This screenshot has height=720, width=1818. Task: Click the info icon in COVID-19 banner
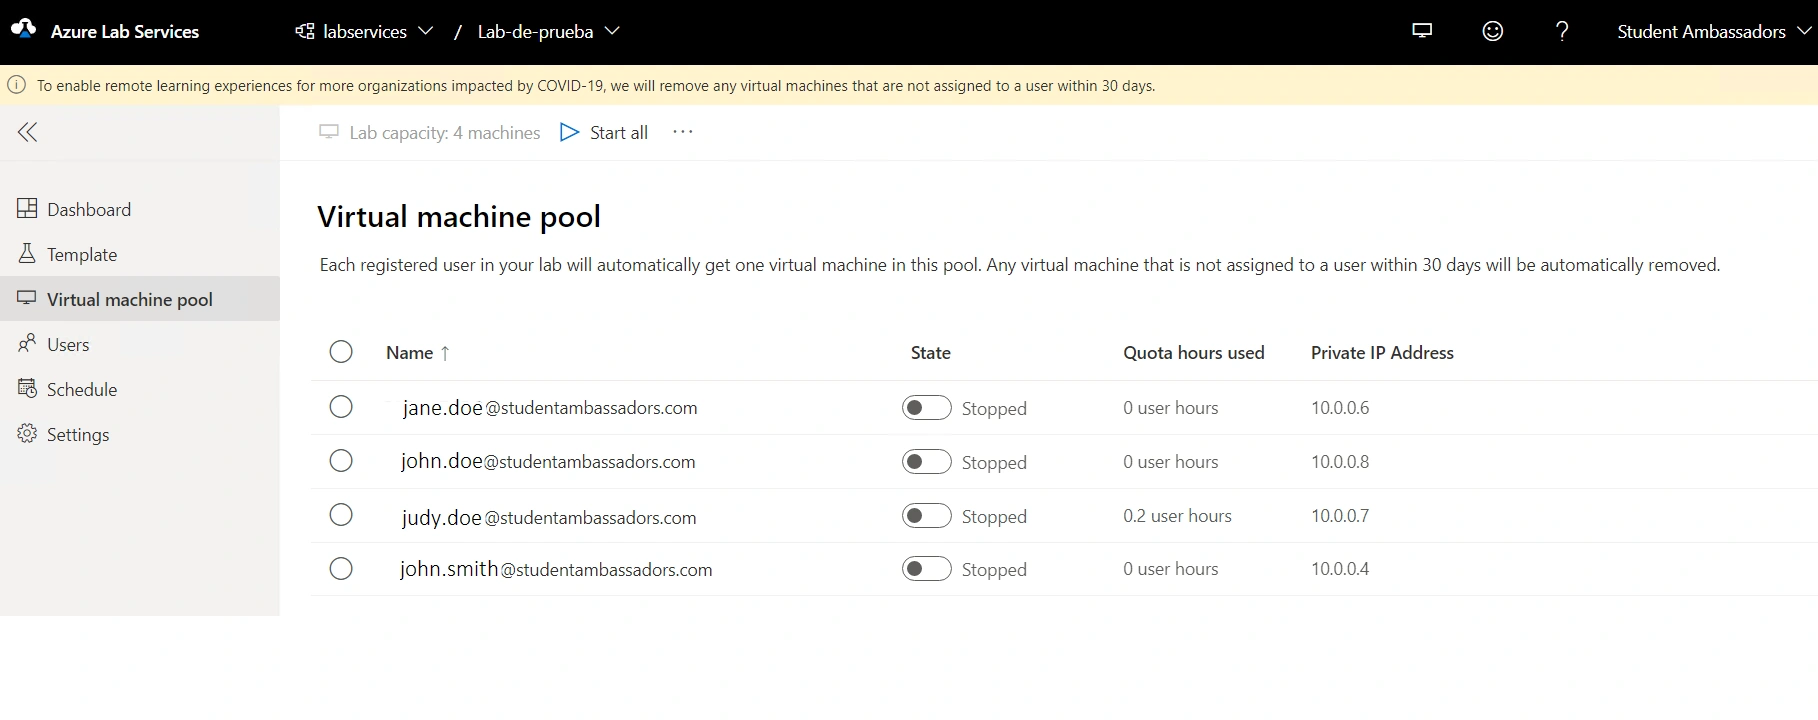[x=16, y=85]
